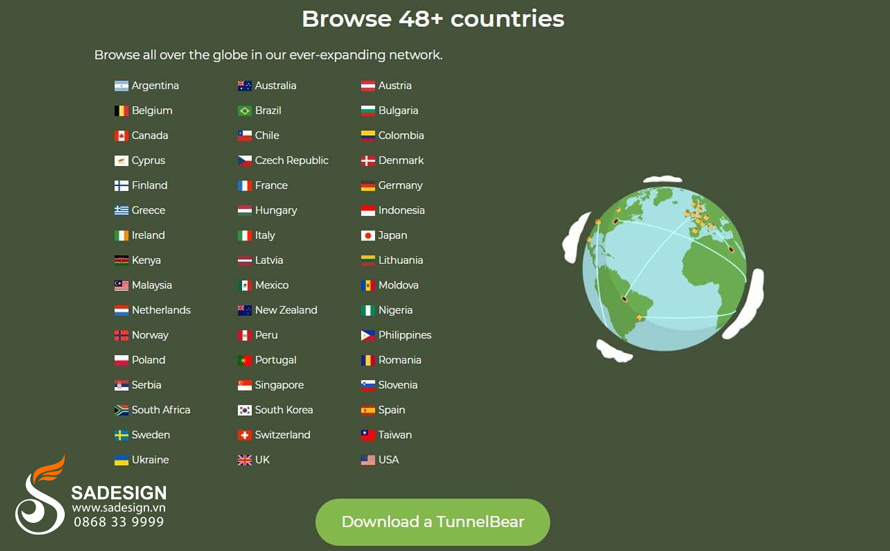Screen dimensions: 890x551
Task: Click the Ireland country name
Action: tap(148, 235)
